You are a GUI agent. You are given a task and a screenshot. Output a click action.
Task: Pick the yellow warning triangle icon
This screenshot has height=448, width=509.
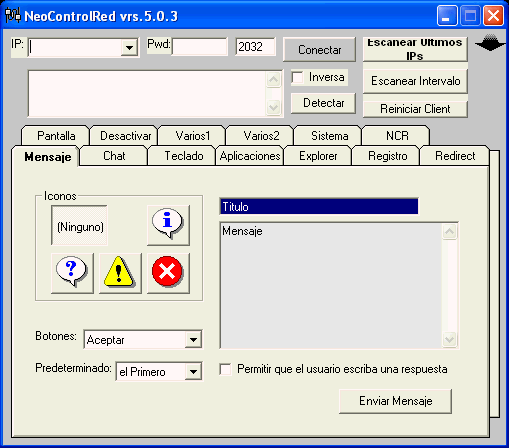coord(120,273)
